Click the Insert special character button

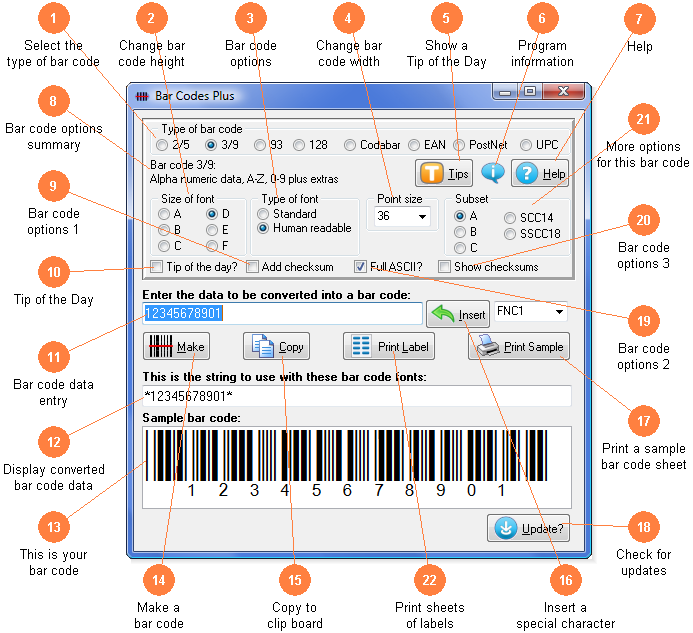458,314
